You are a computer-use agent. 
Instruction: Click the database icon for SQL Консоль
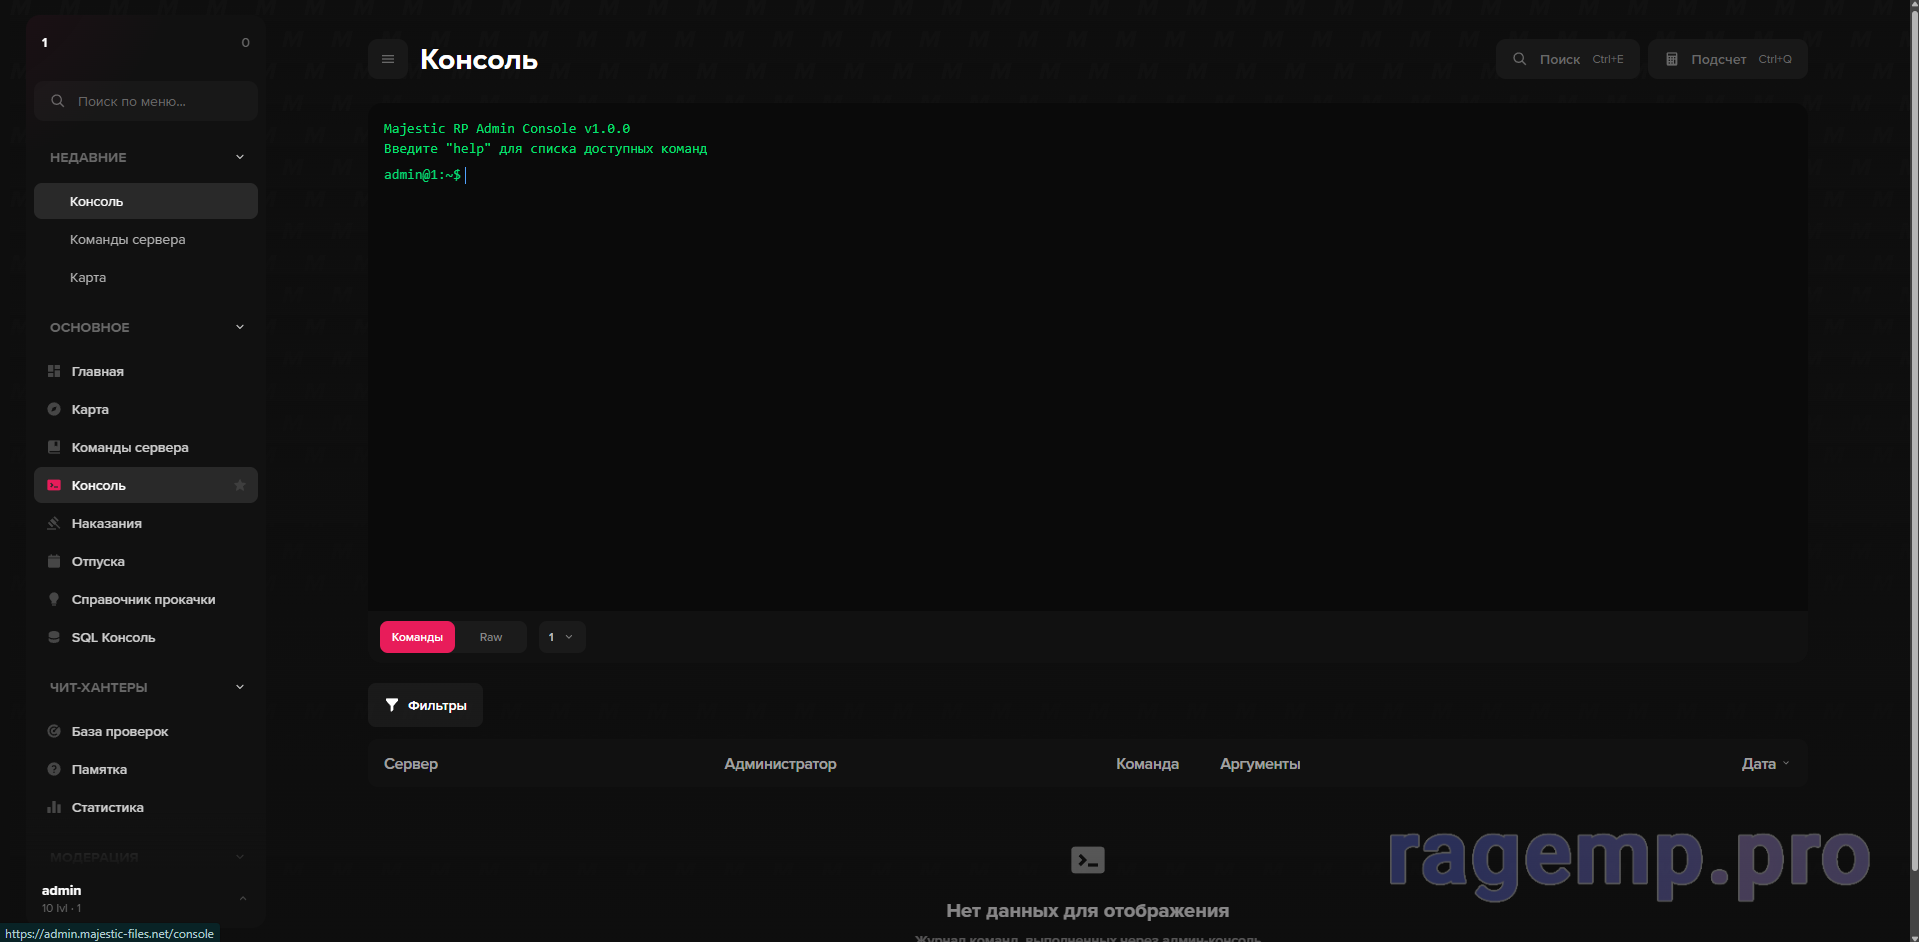(54, 637)
